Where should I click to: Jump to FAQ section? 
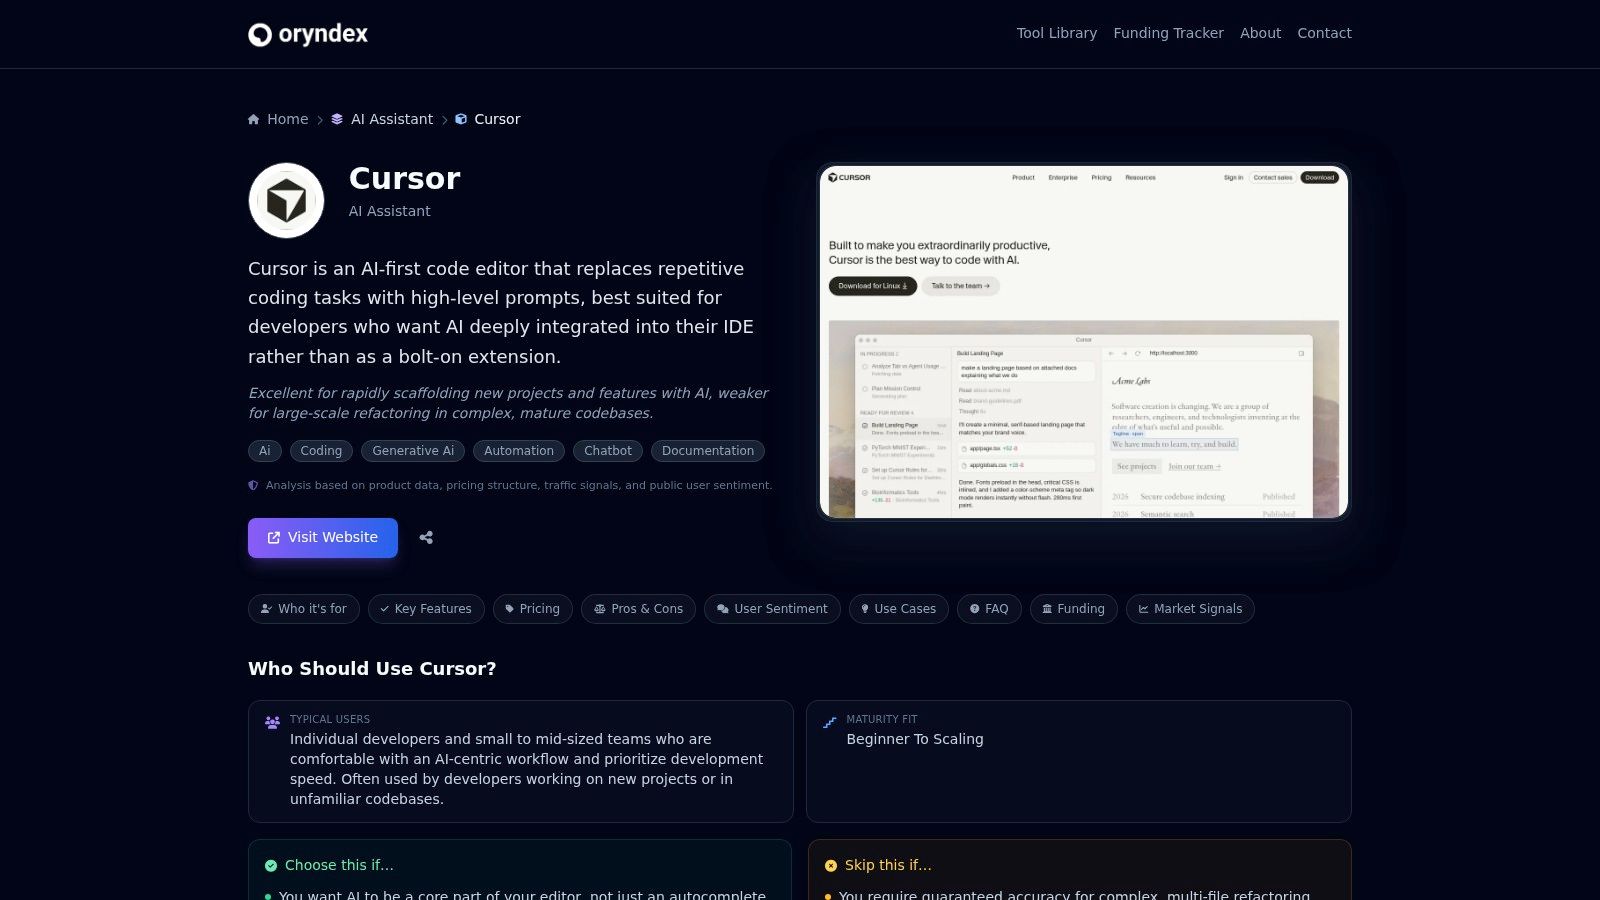coord(989,609)
